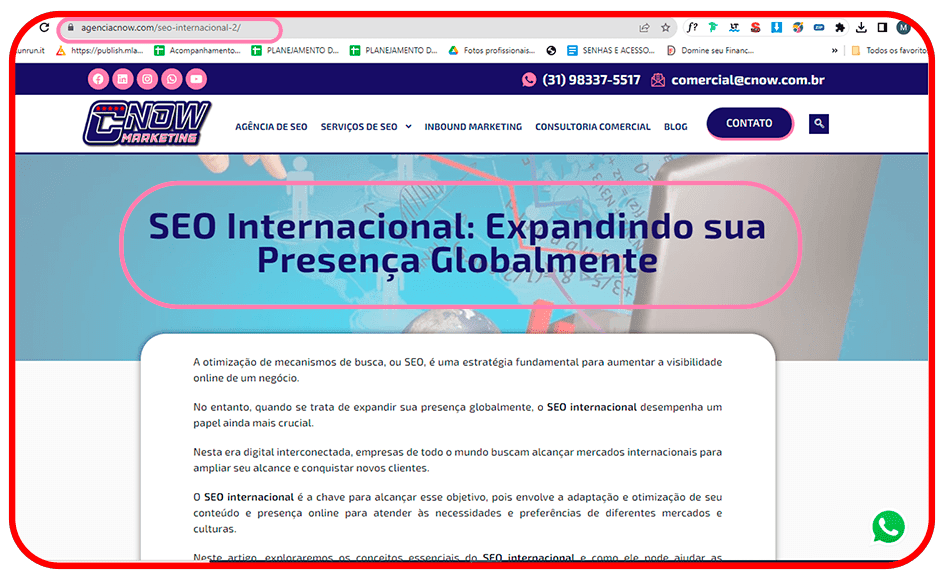Open the site search magnifier icon
947x572 pixels.
coord(818,124)
